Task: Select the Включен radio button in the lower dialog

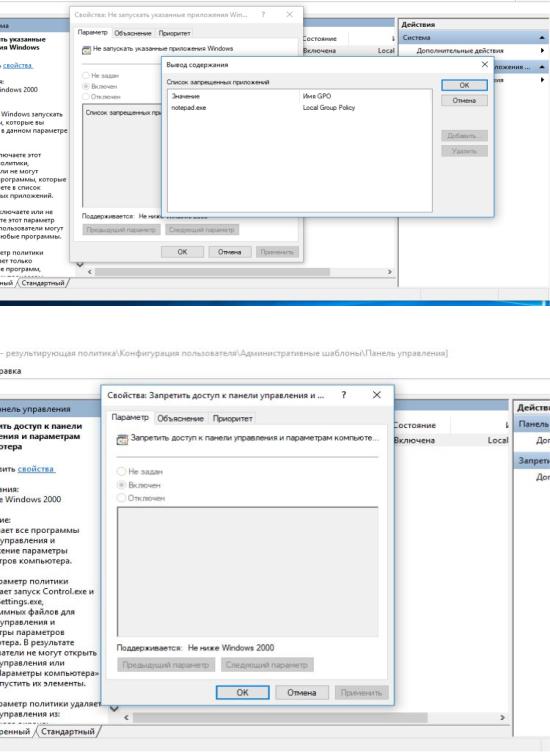Action: point(121,485)
